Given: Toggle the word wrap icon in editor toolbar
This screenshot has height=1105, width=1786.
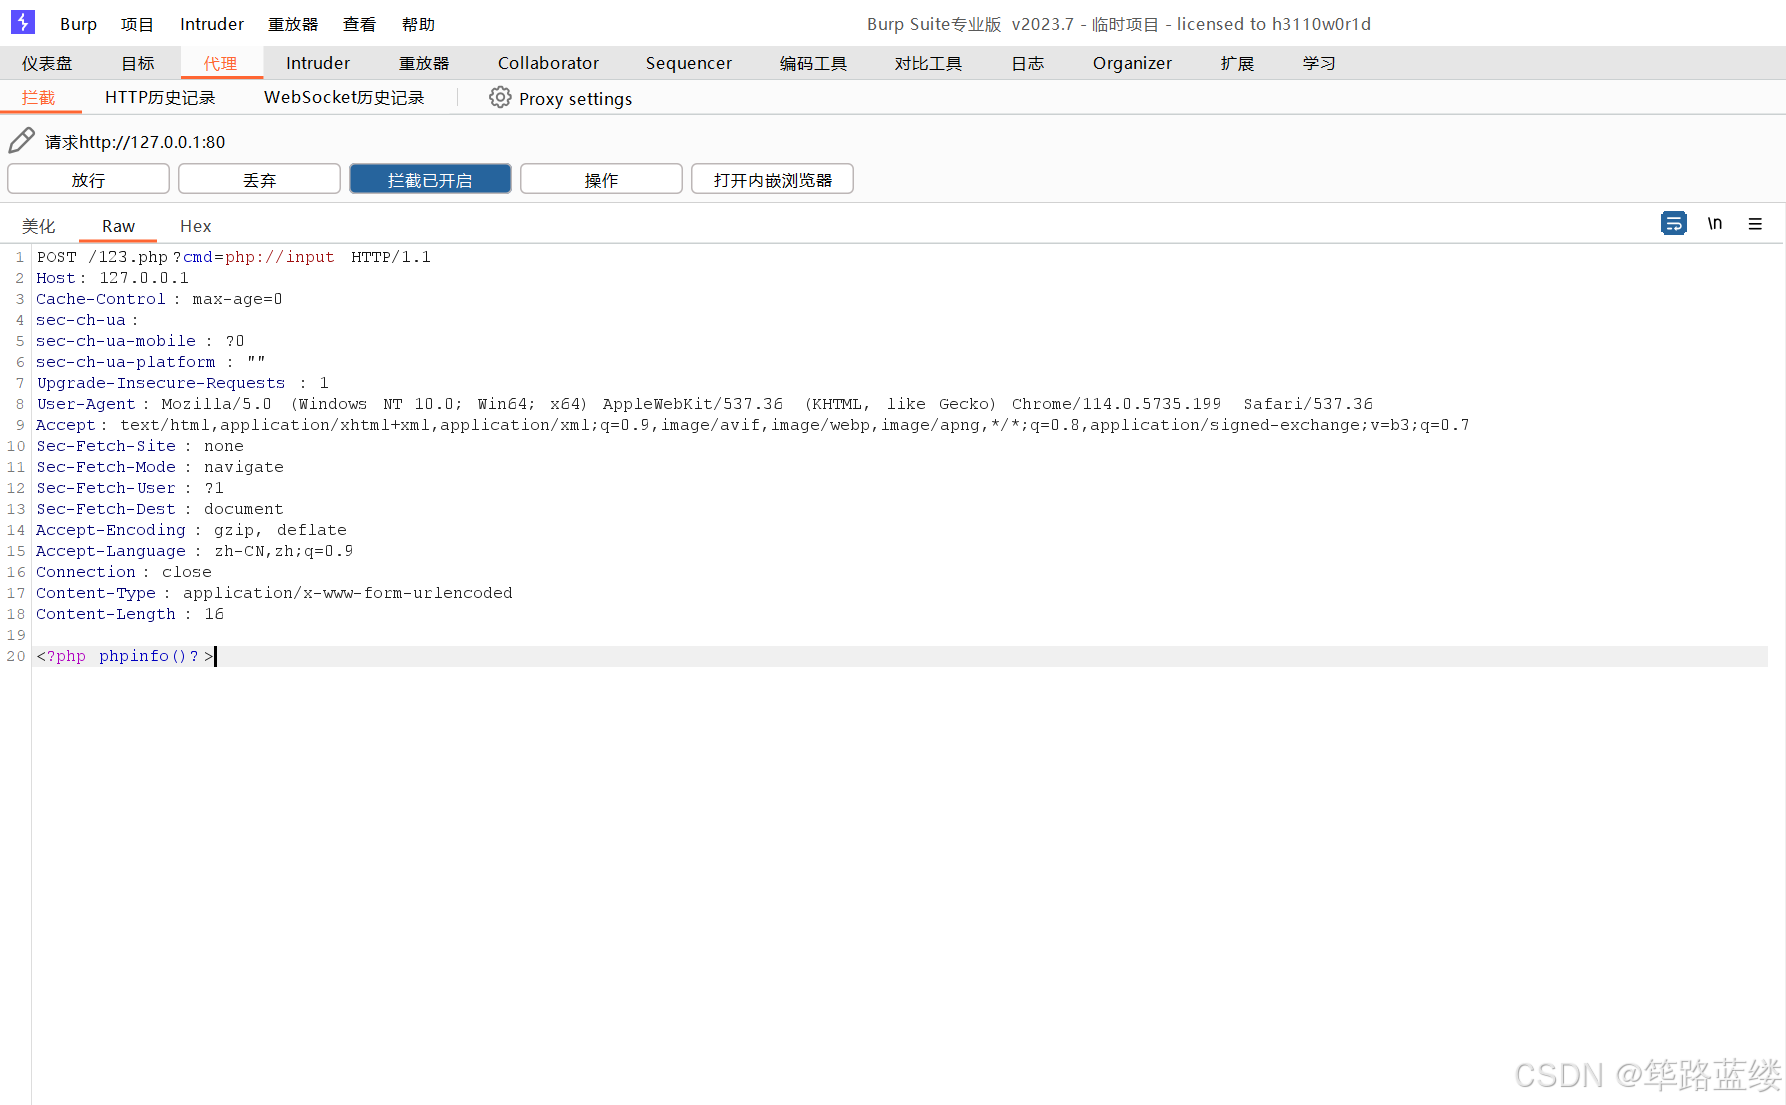Looking at the screenshot, I should click(1673, 223).
